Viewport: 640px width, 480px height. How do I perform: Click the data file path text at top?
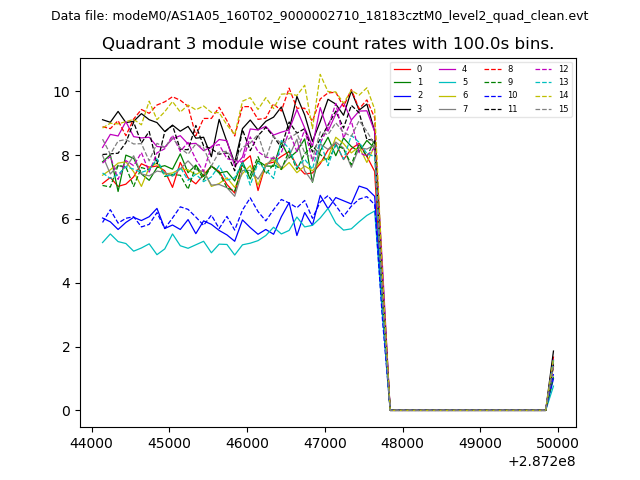coord(319,16)
